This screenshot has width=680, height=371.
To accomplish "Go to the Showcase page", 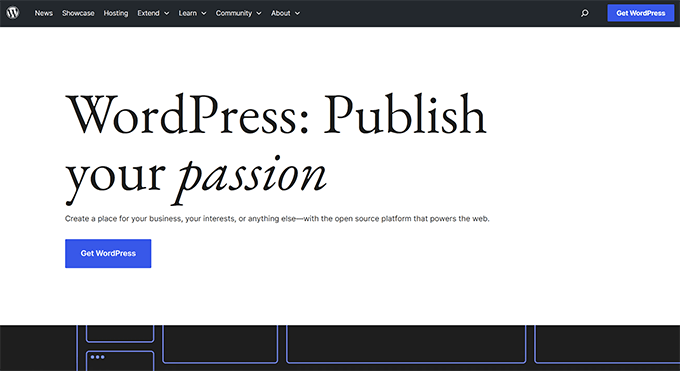I will 78,13.
